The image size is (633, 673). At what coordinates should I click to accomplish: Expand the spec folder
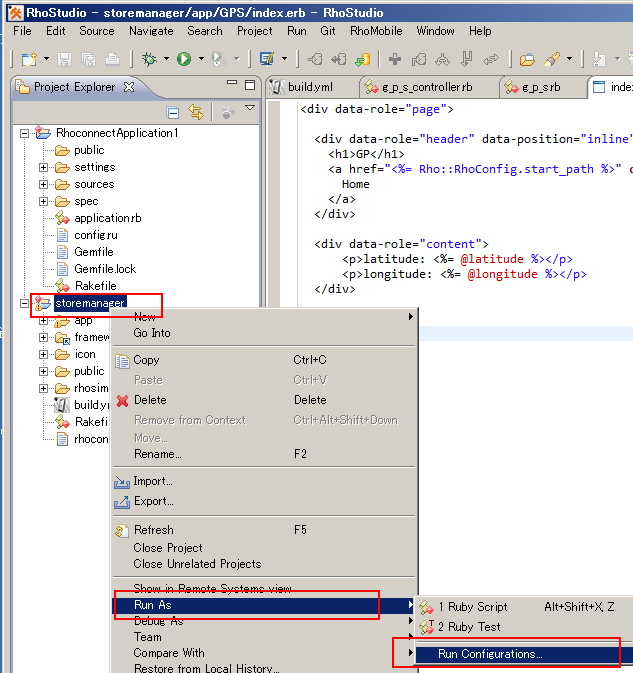click(43, 201)
